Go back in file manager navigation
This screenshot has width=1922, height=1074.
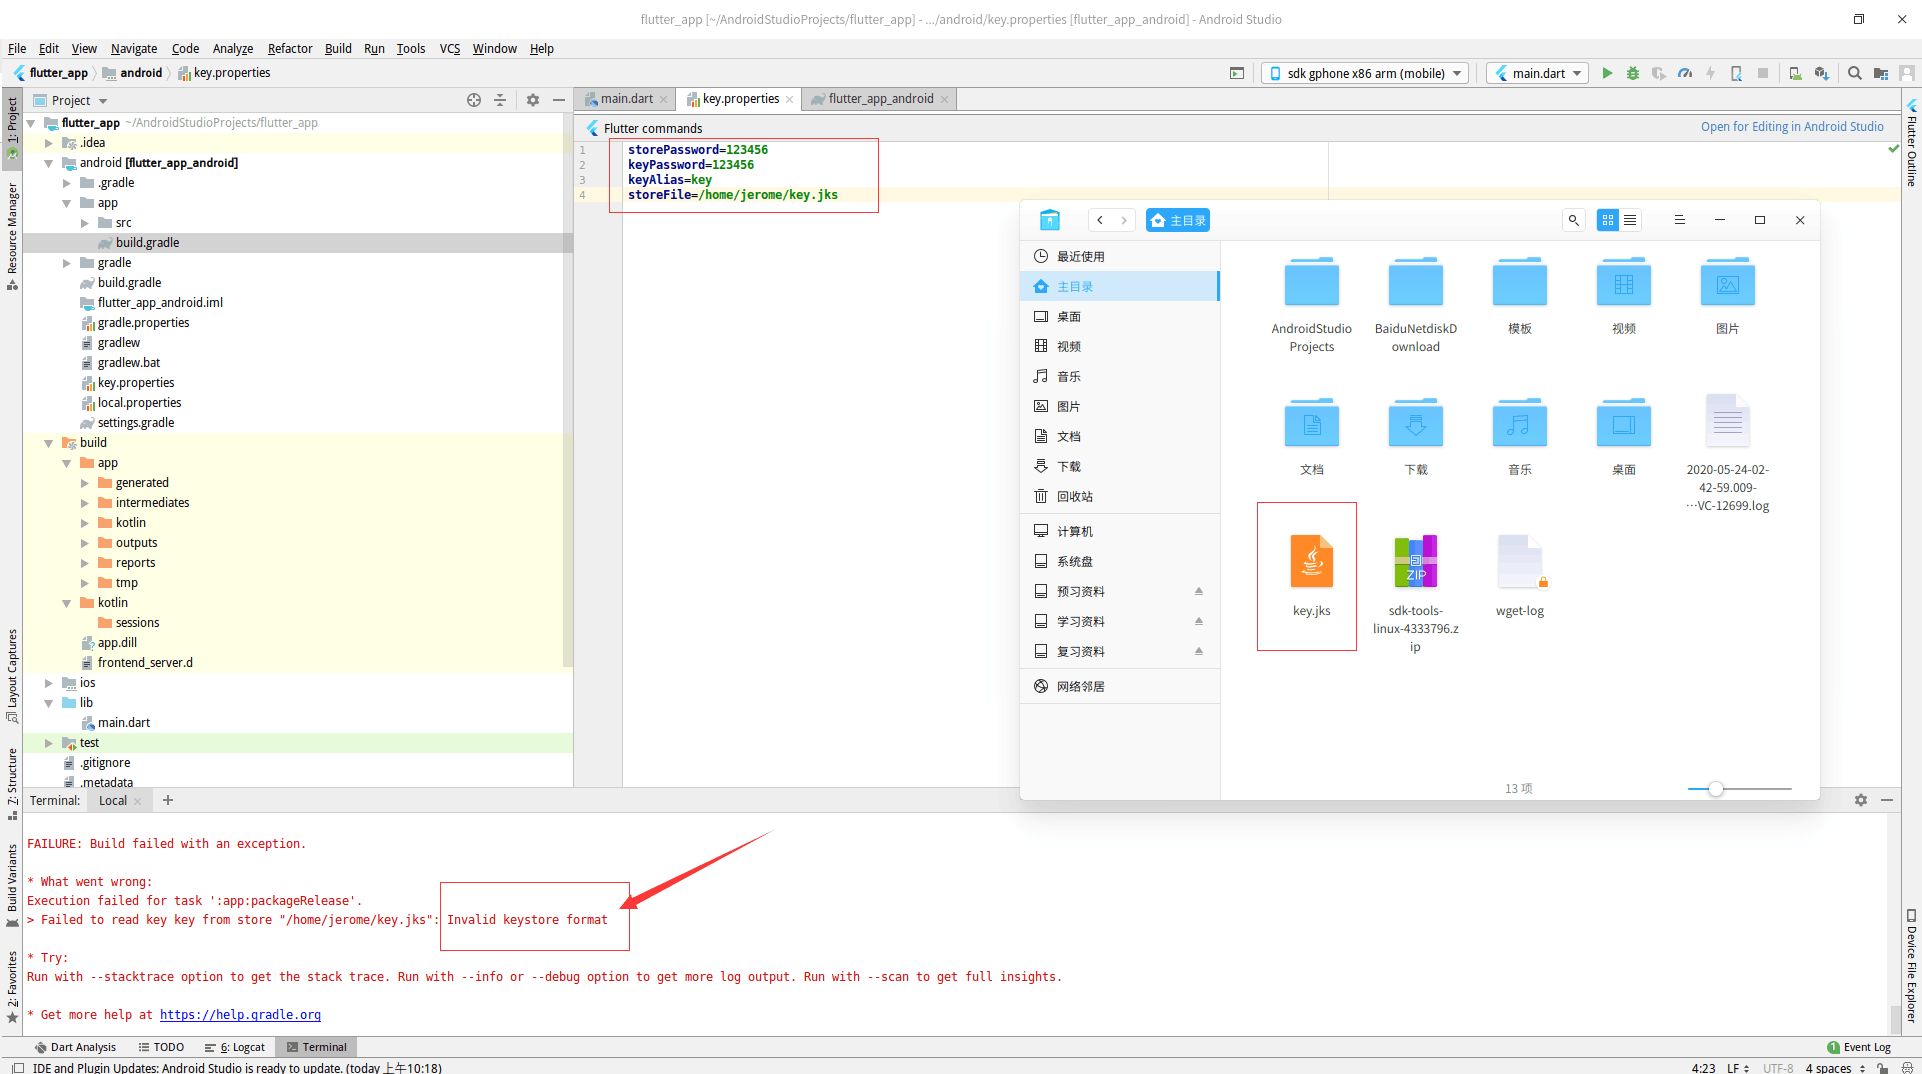(x=1100, y=220)
